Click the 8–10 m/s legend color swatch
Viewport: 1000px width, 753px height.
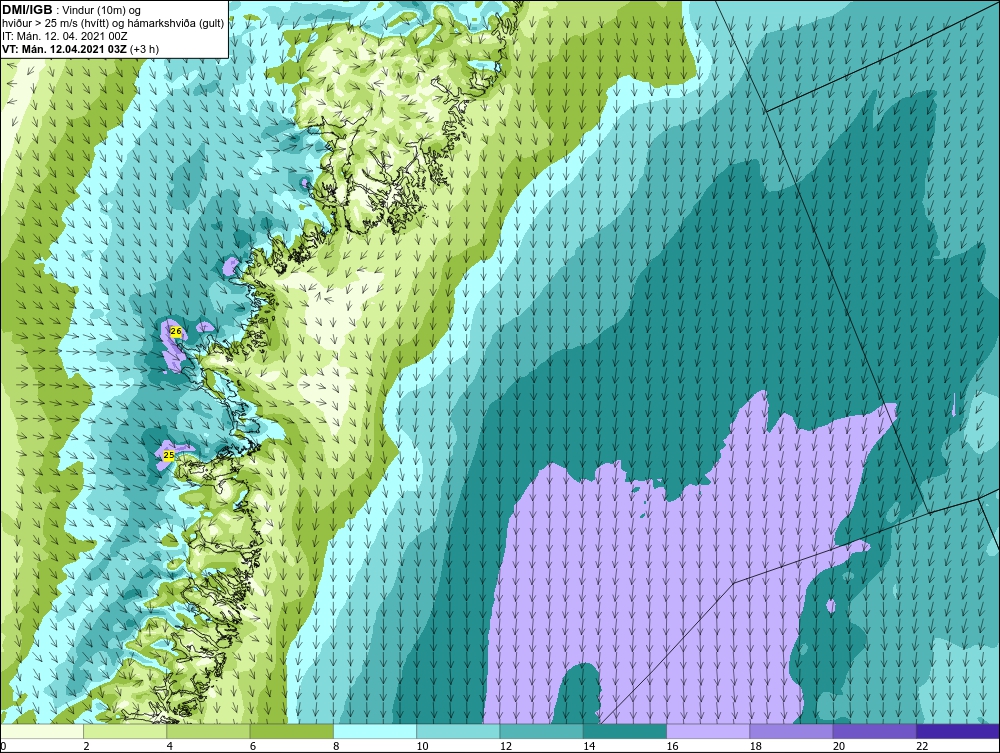pyautogui.click(x=375, y=731)
